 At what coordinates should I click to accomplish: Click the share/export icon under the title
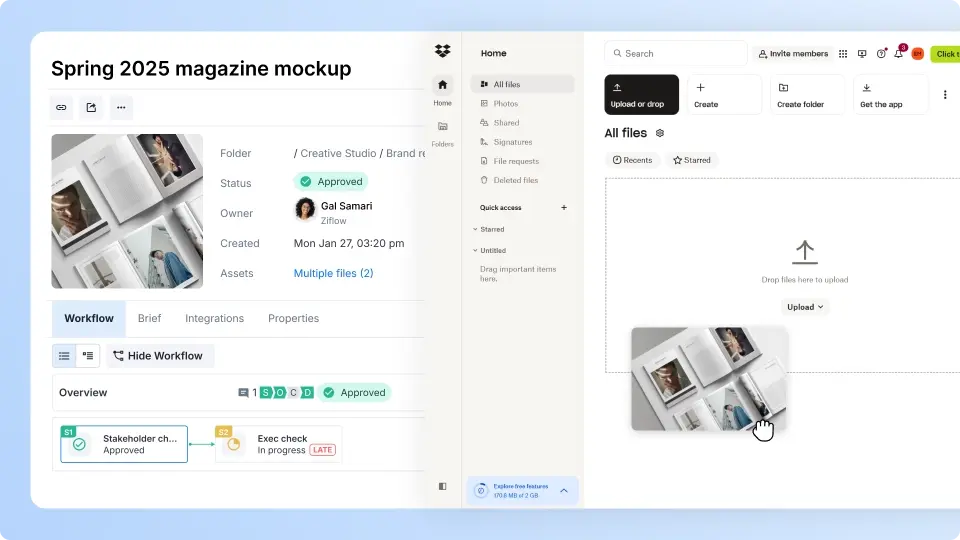coord(91,107)
